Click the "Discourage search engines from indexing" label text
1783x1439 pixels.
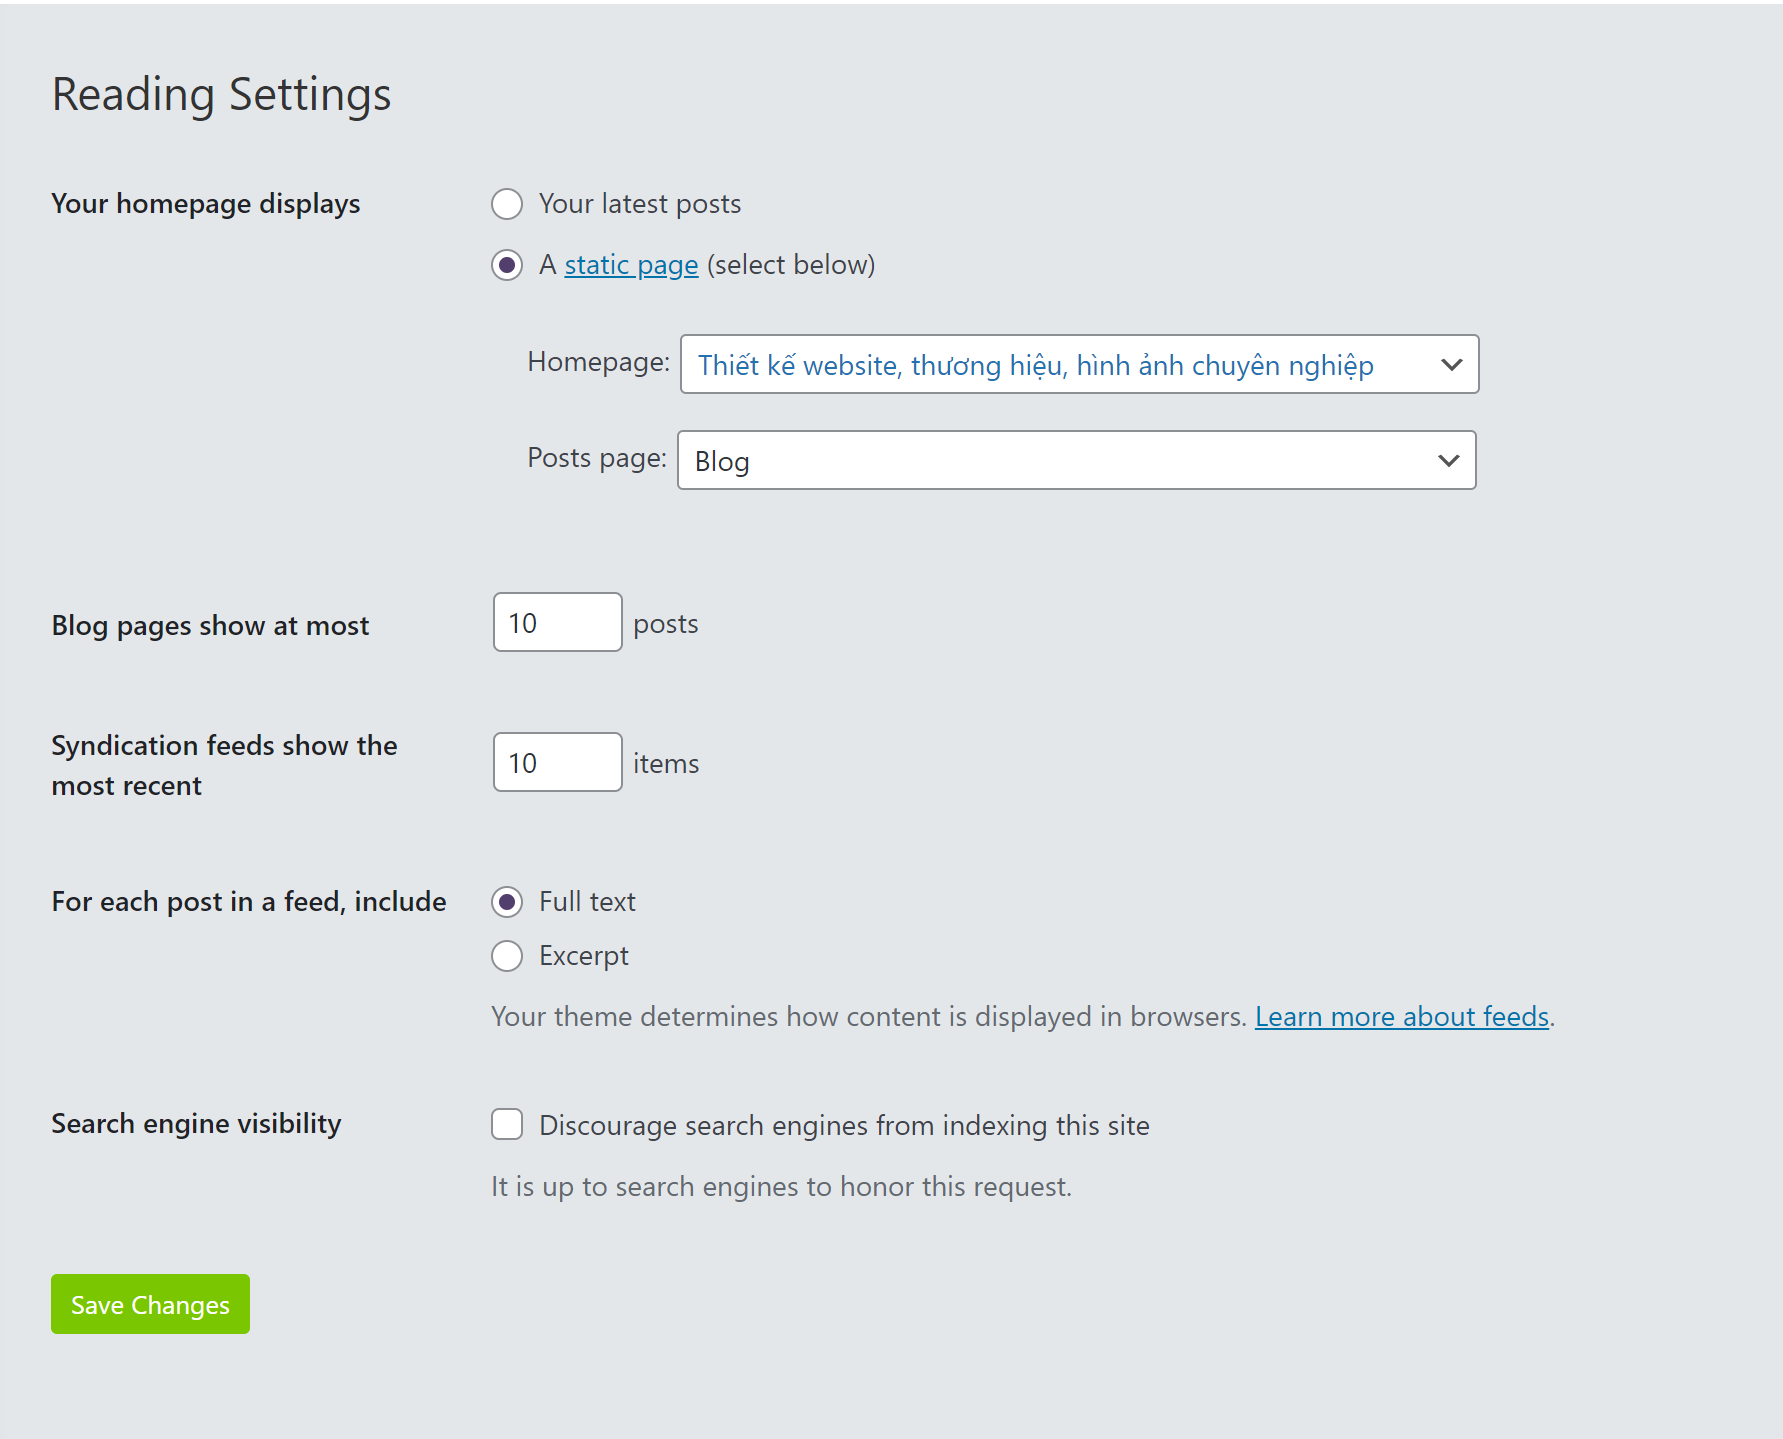[844, 1126]
